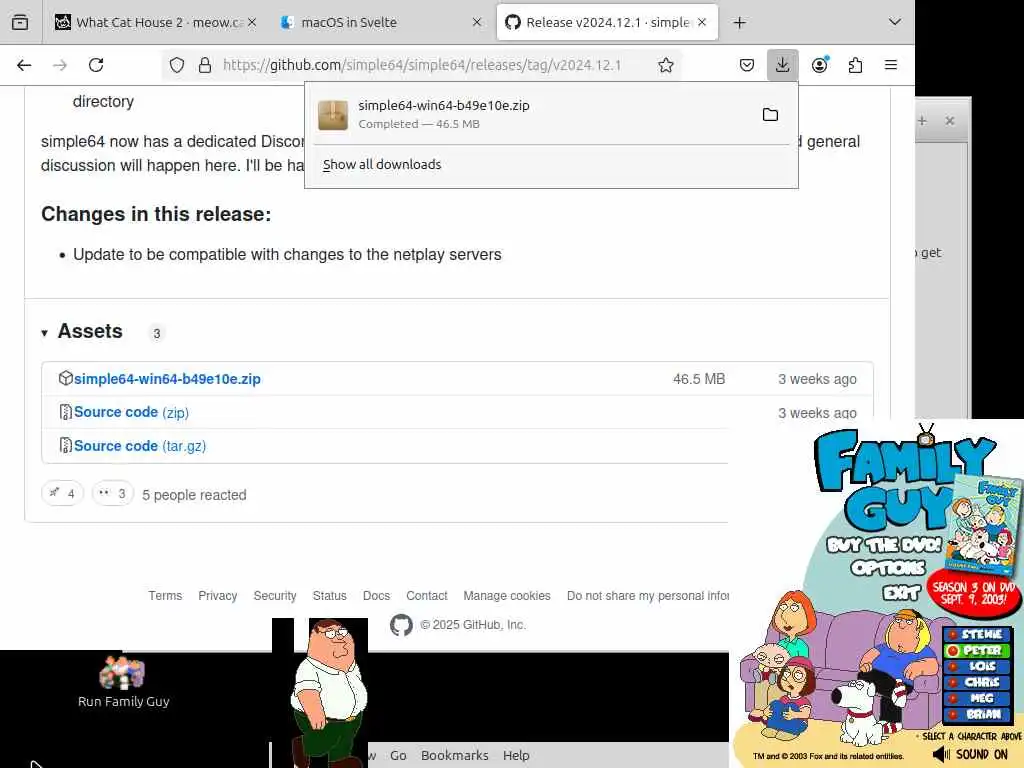Select Brian character in Family Guy app
The height and width of the screenshot is (768, 1024).
976,714
